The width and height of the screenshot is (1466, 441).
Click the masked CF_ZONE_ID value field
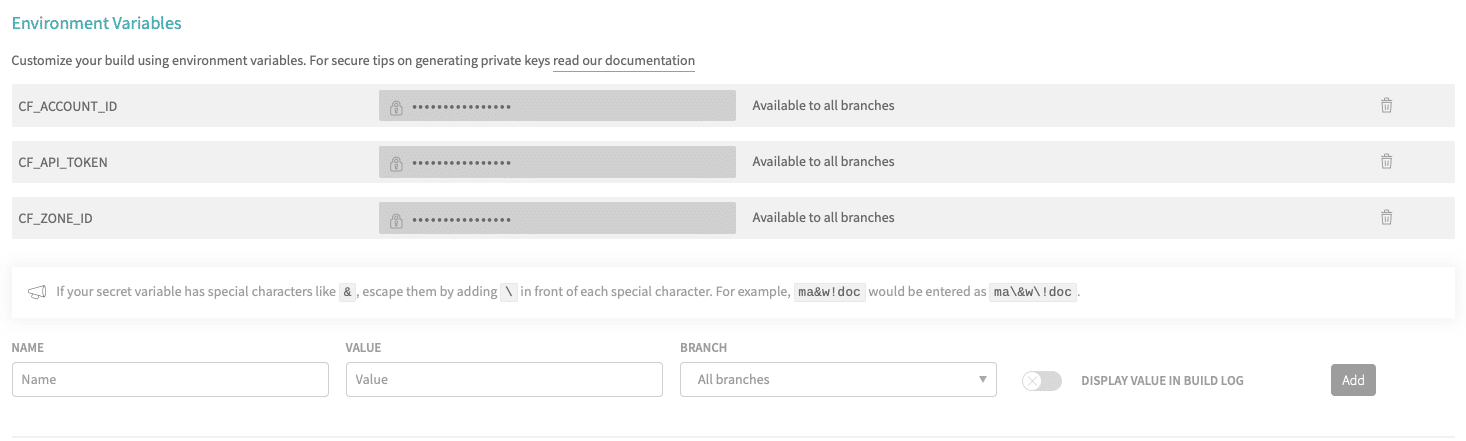(557, 217)
